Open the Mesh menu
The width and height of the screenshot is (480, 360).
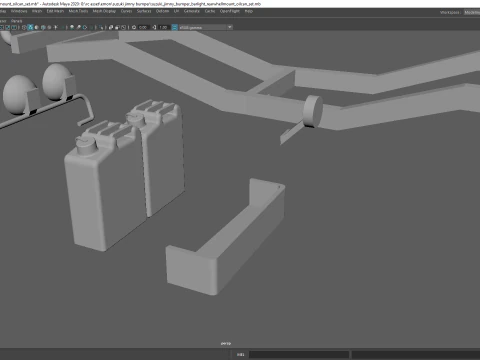pyautogui.click(x=37, y=11)
